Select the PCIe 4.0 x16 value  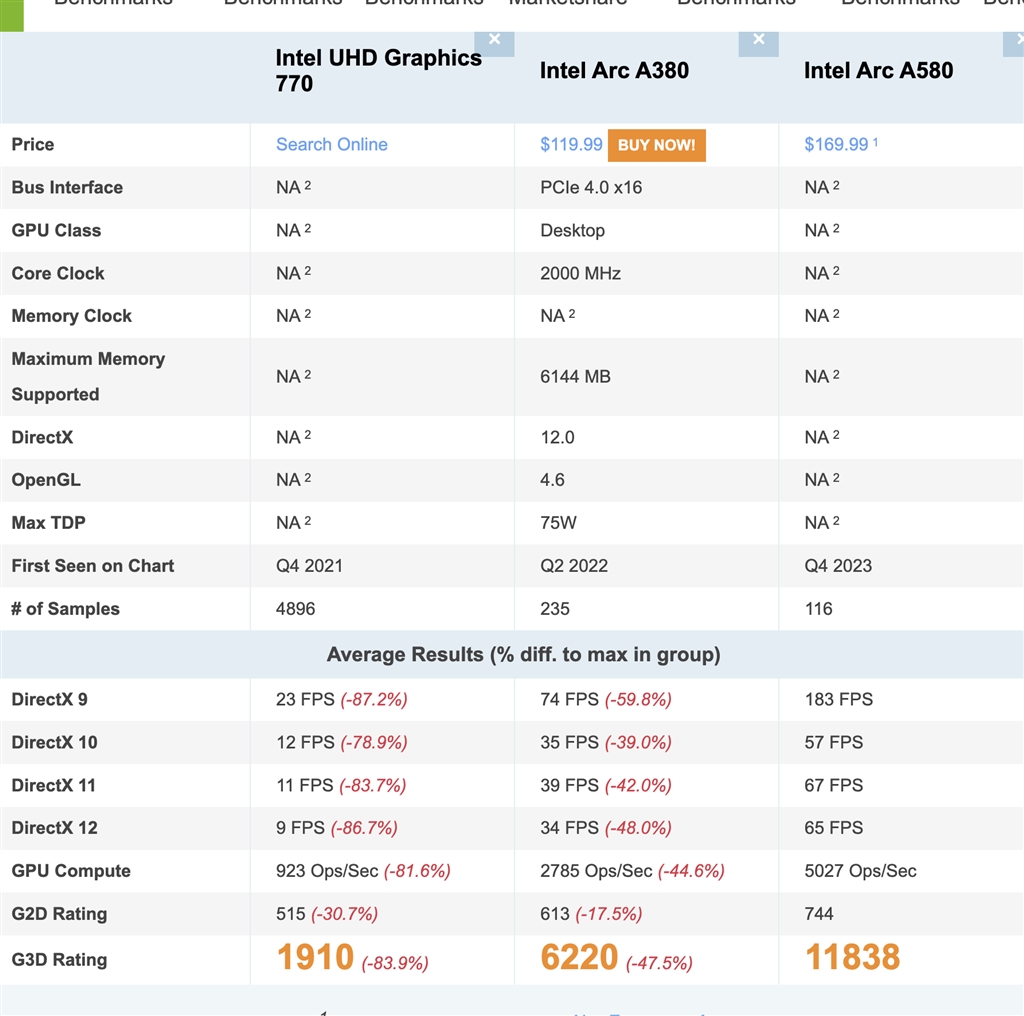tap(591, 187)
